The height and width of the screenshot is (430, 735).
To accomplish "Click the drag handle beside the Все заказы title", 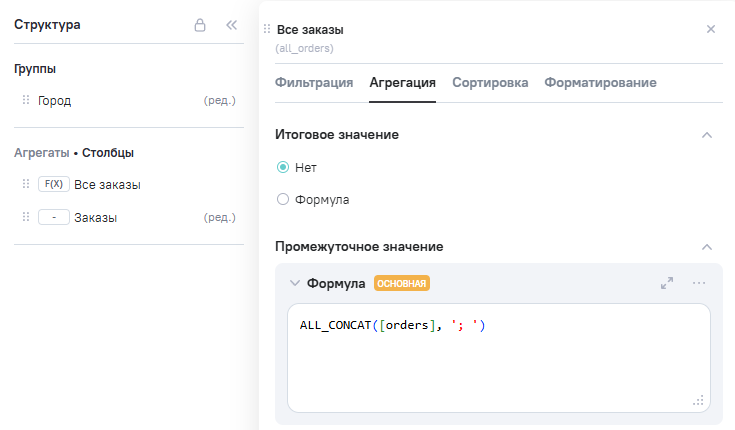I will point(267,30).
